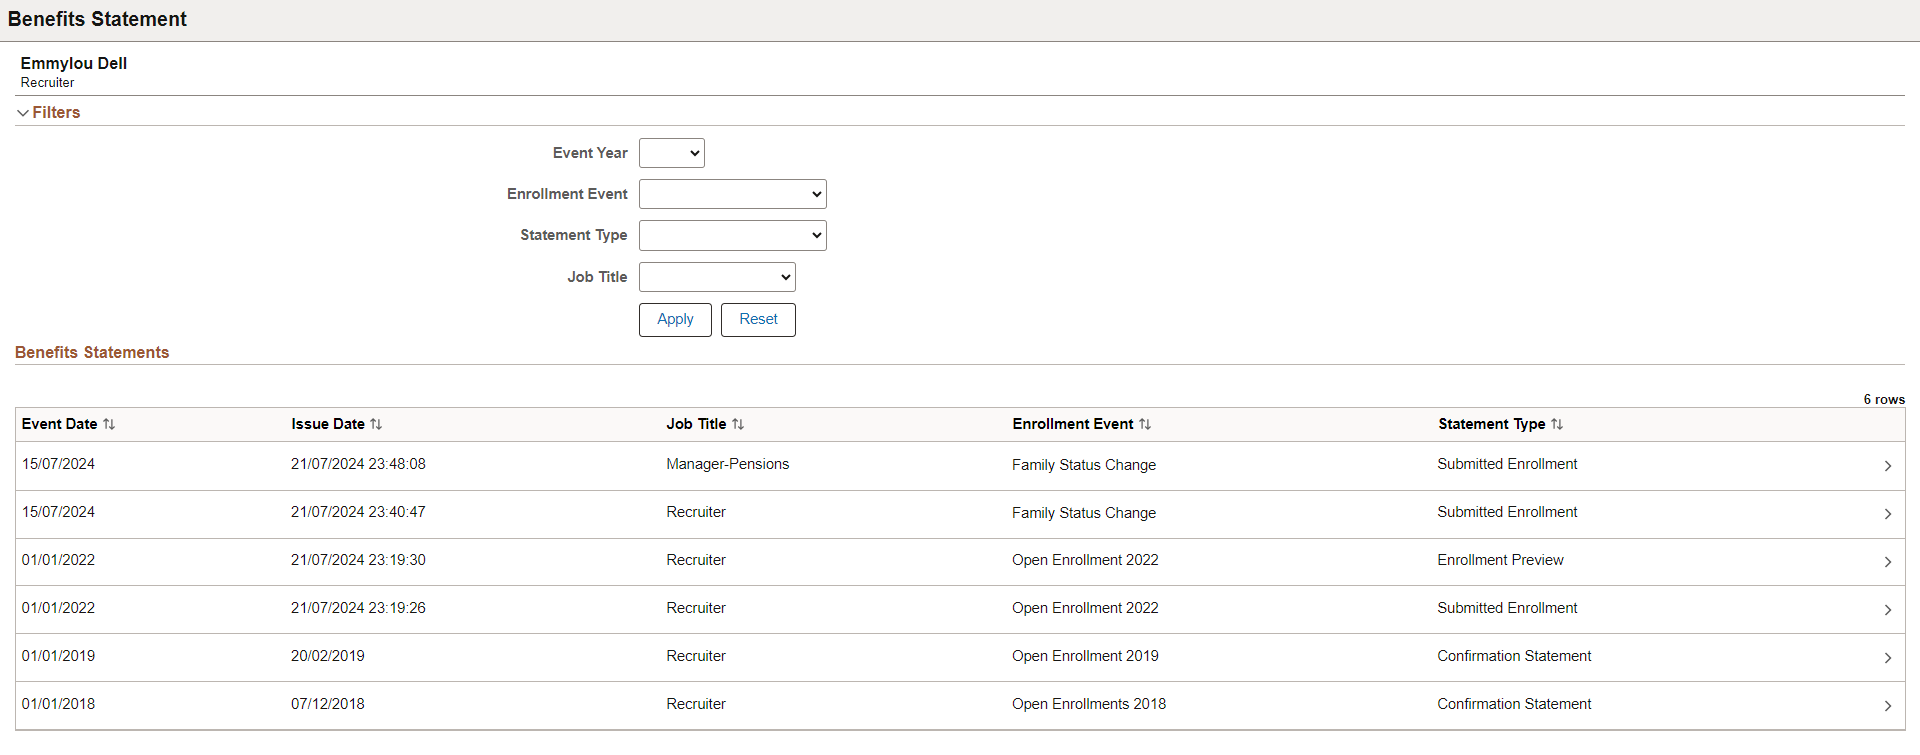Click Open Enrollments 2018 cell
The height and width of the screenshot is (755, 1920).
click(1089, 704)
